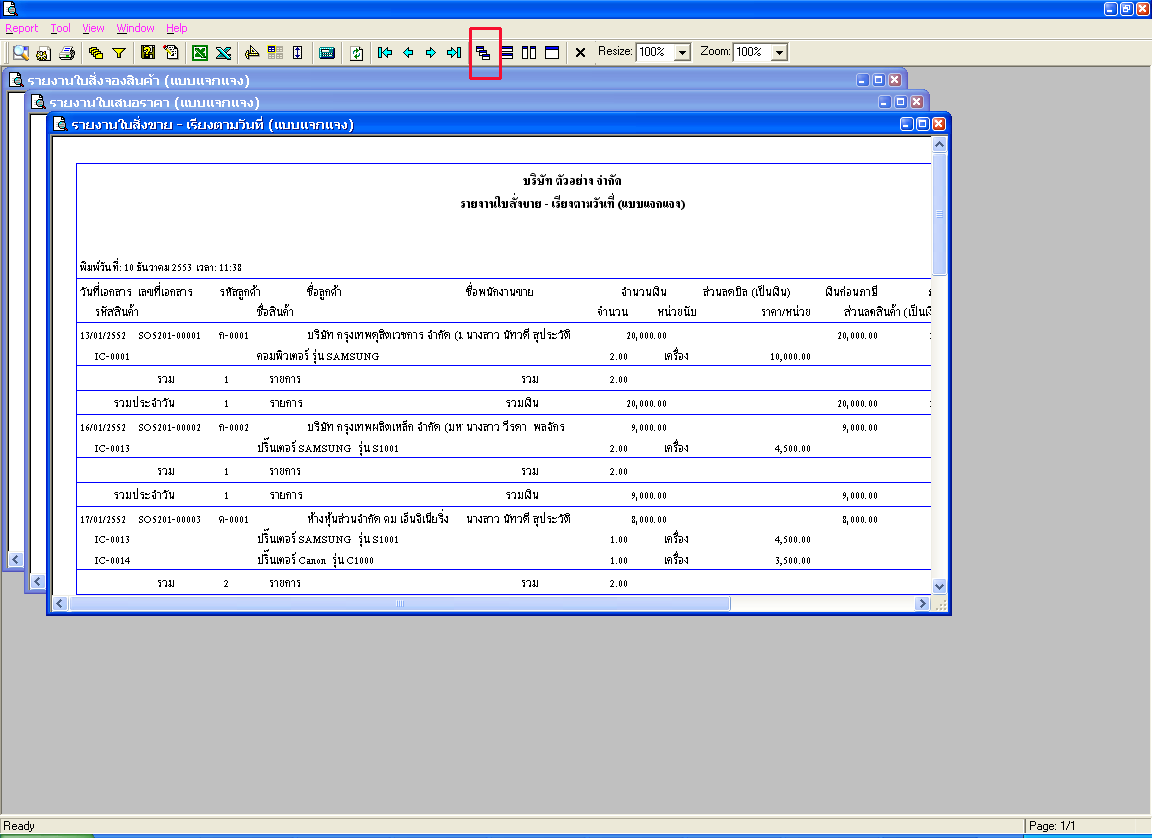Expand the Zoom percentage dropdown

[780, 52]
